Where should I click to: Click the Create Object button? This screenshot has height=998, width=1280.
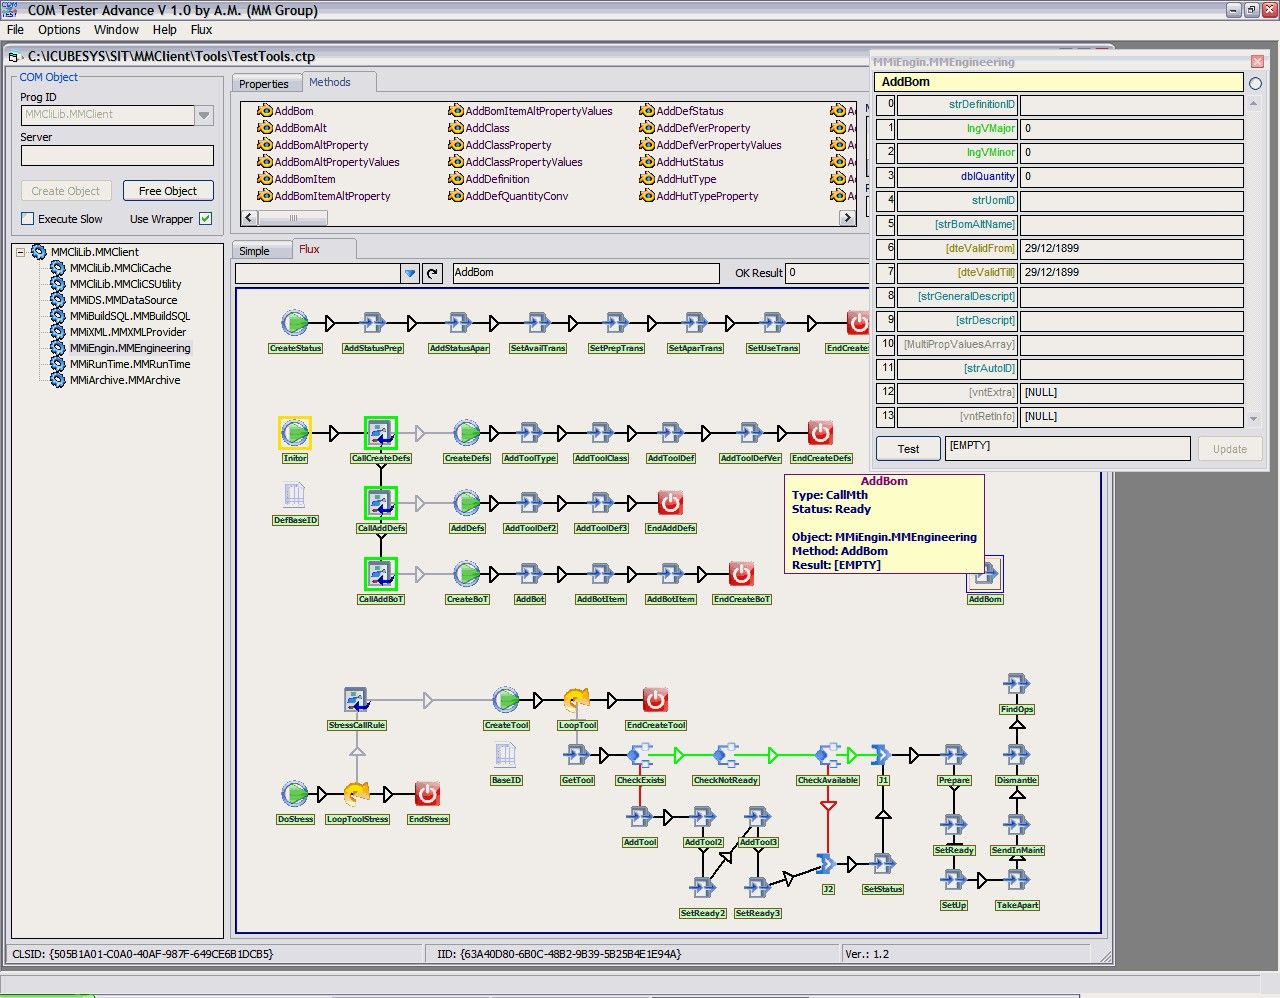click(x=66, y=191)
